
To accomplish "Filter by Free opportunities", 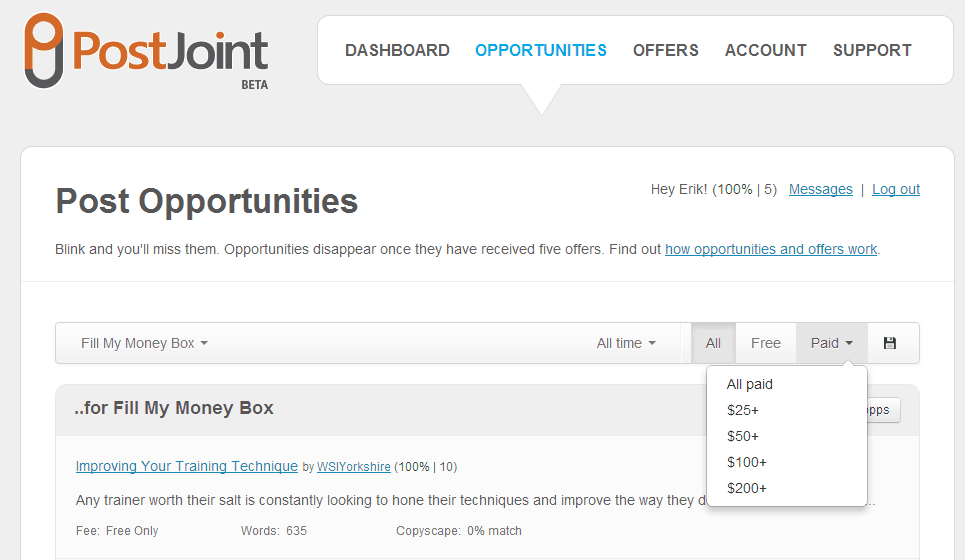I will [x=766, y=343].
